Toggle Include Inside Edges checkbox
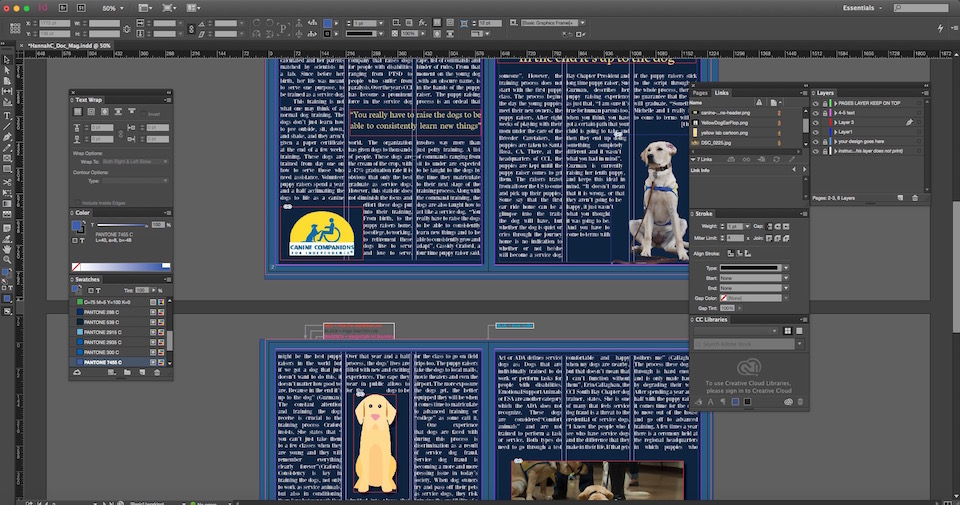 (x=78, y=203)
